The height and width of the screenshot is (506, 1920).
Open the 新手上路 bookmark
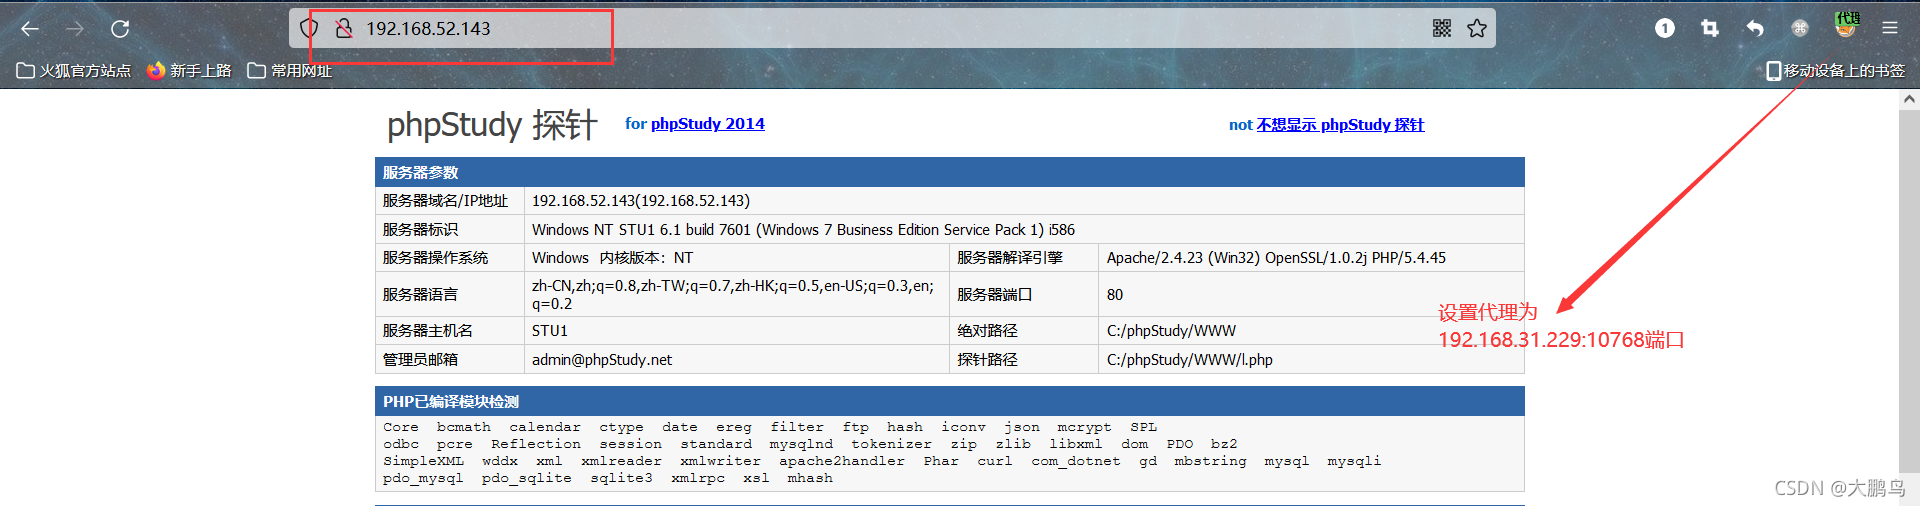click(189, 70)
